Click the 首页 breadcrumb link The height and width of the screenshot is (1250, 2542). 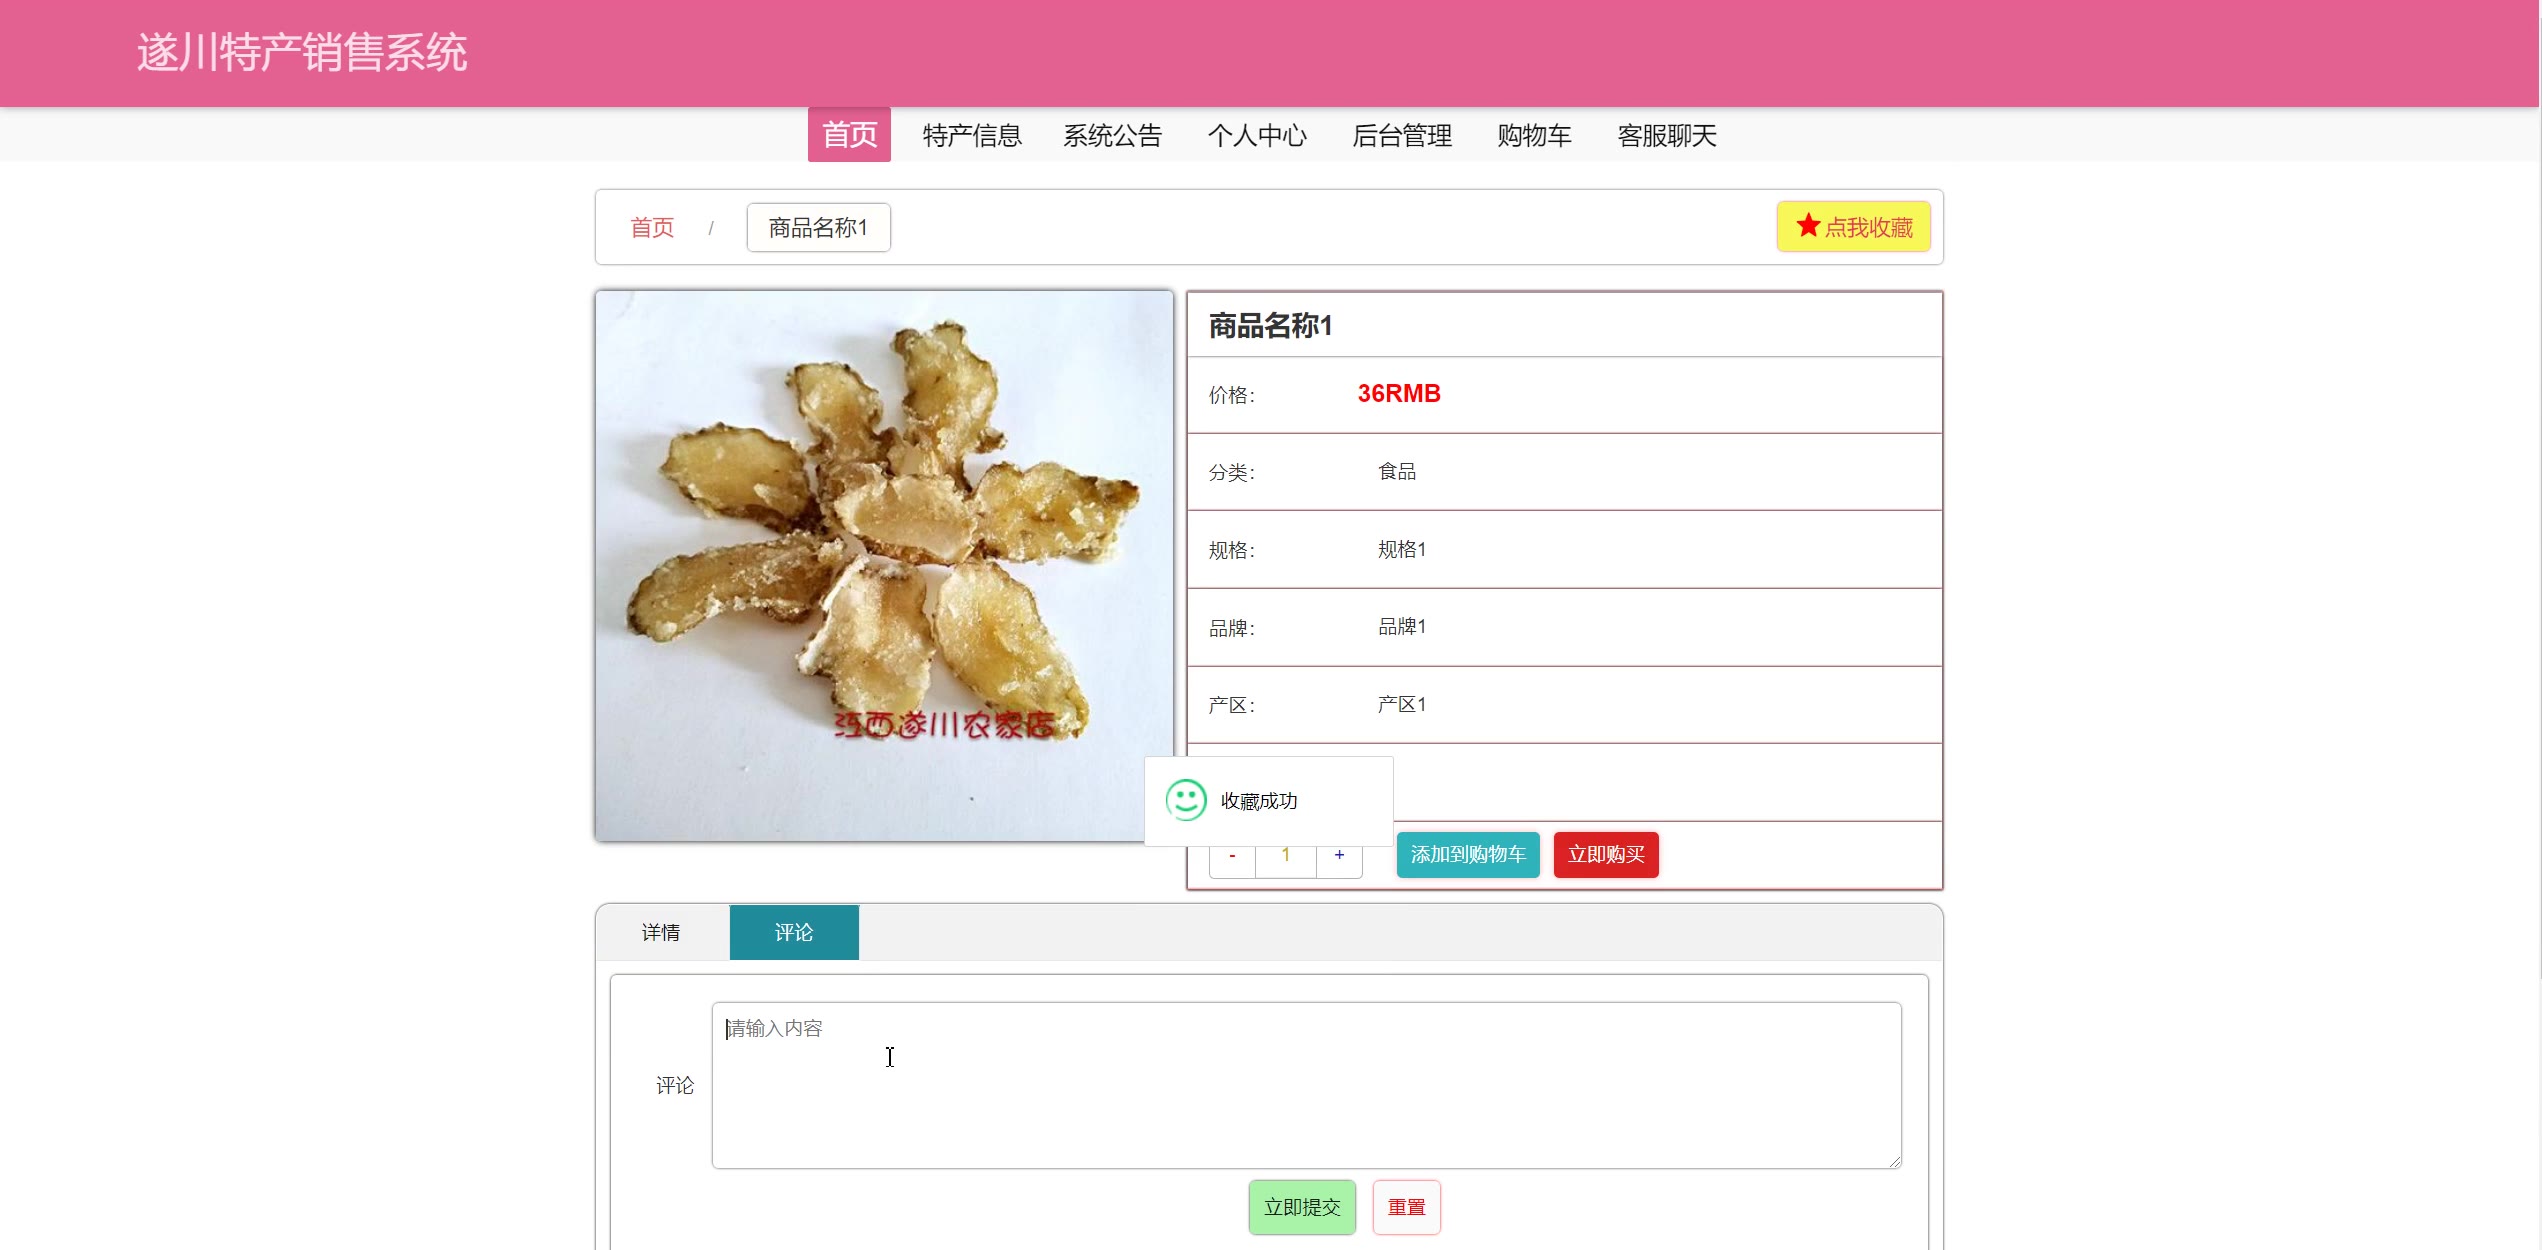(652, 228)
